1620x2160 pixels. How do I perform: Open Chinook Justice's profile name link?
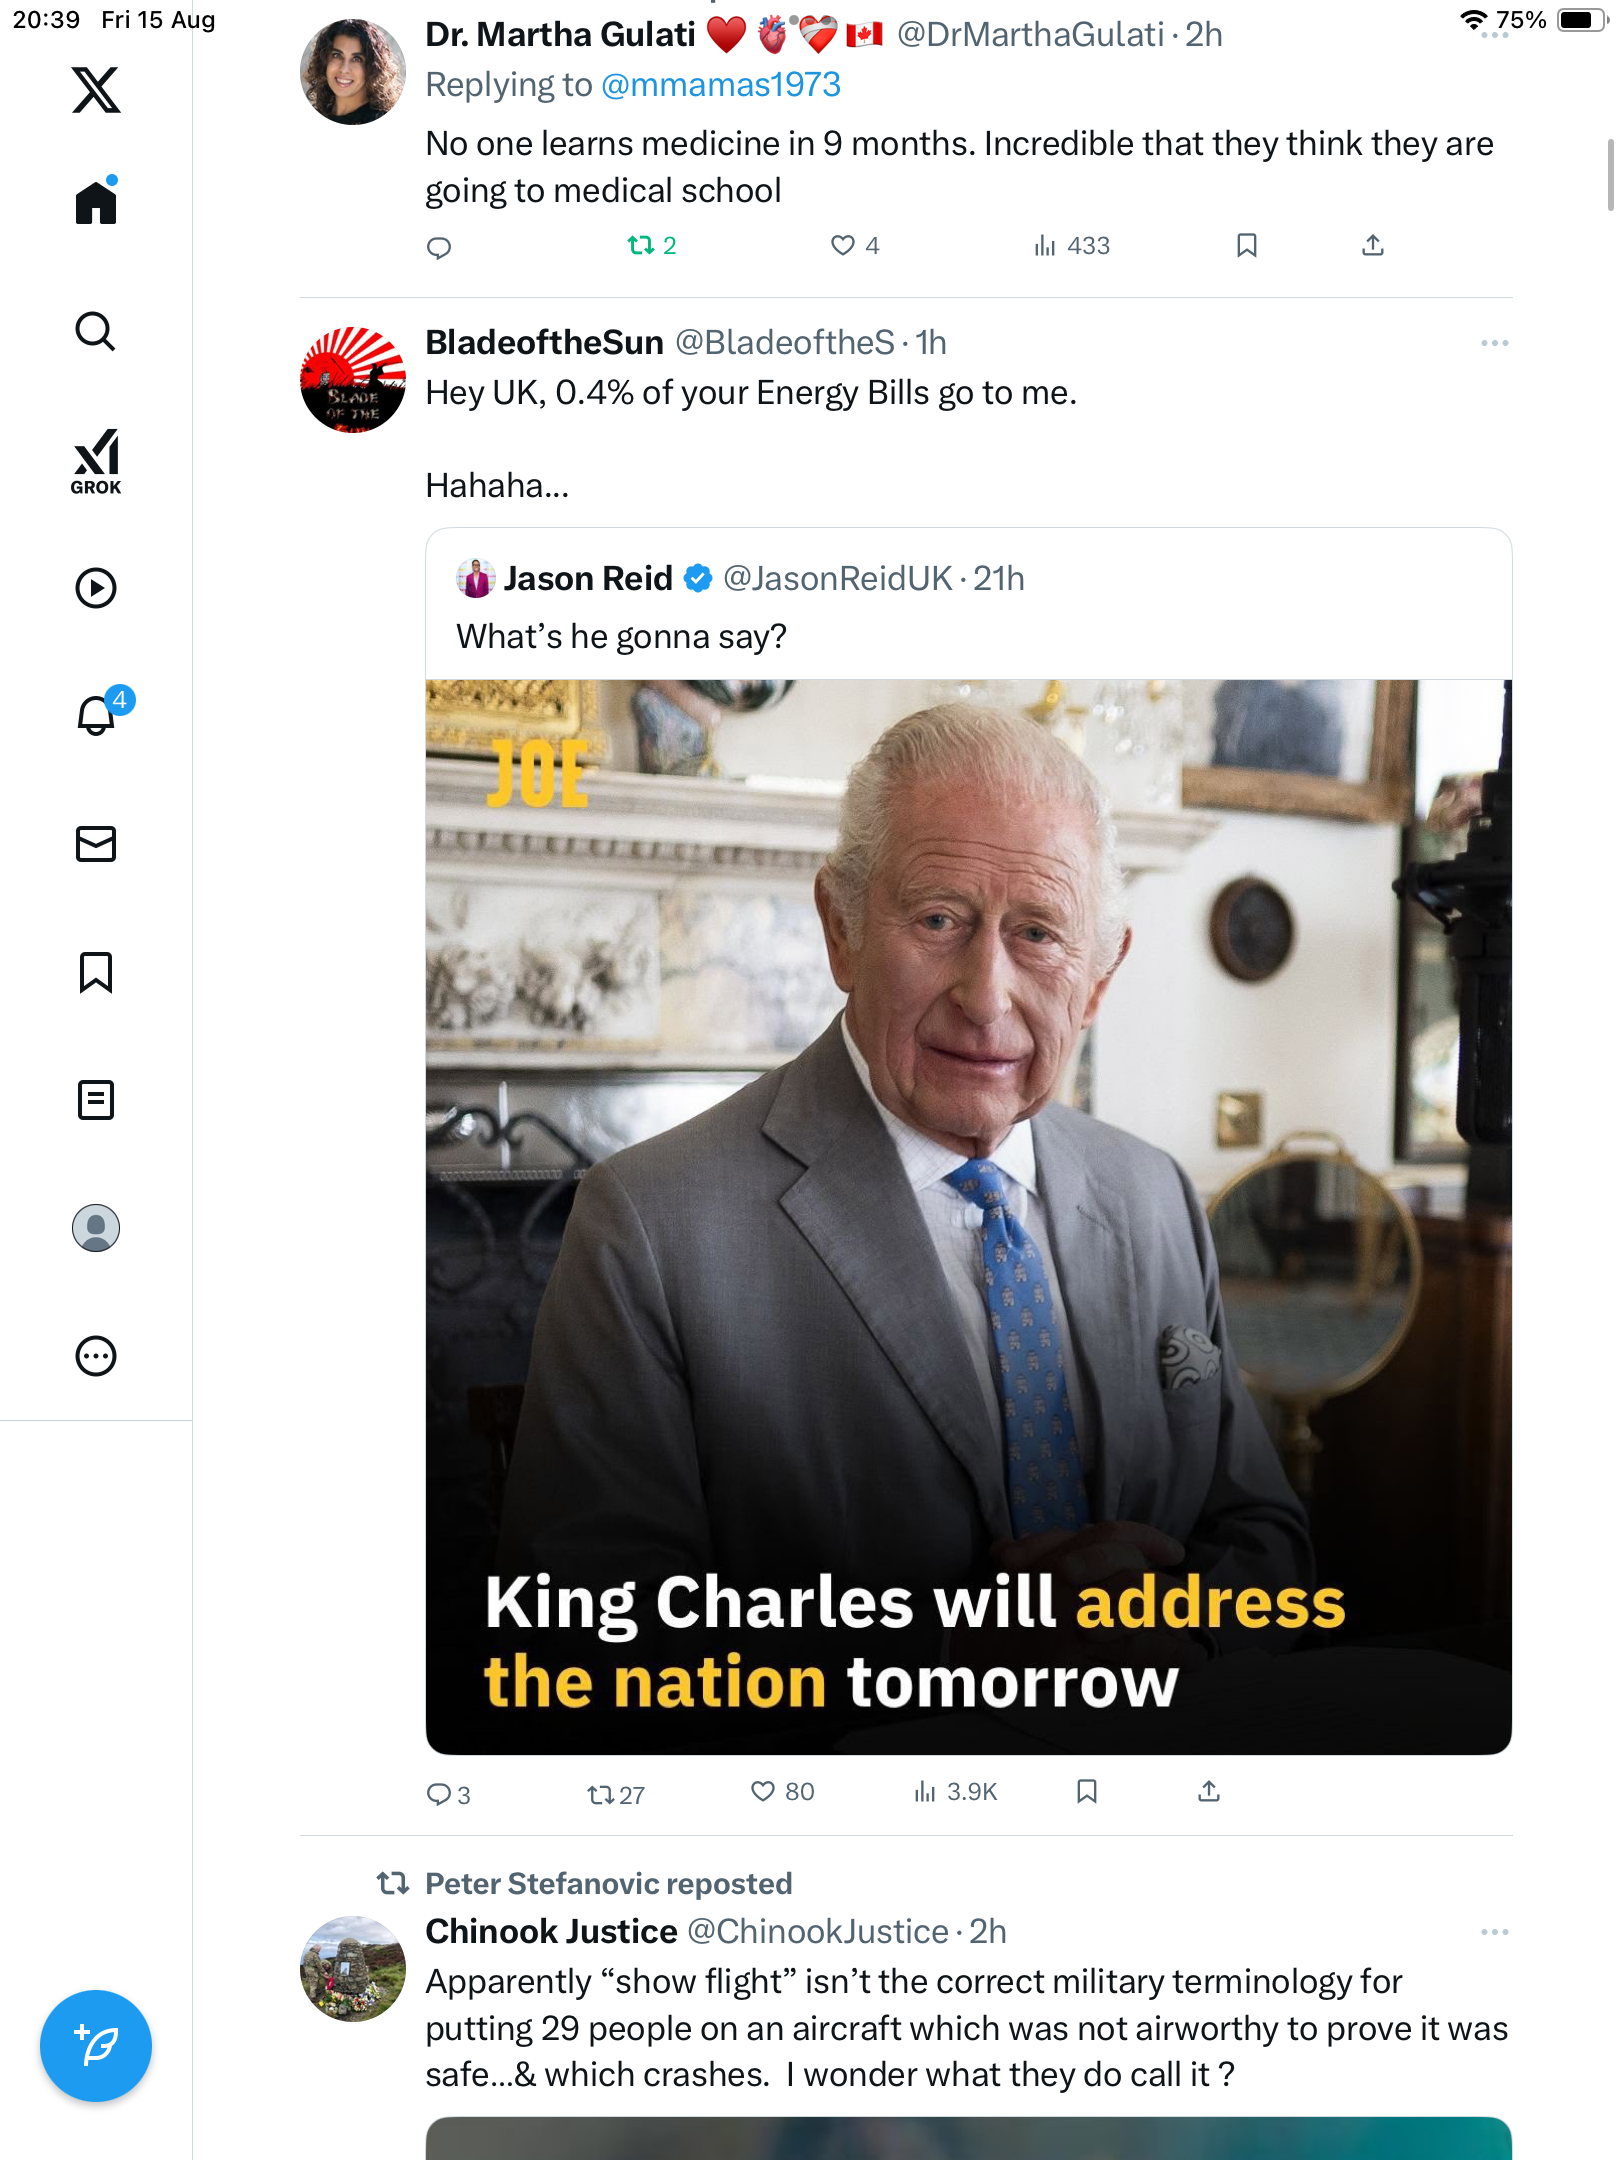coord(551,1932)
